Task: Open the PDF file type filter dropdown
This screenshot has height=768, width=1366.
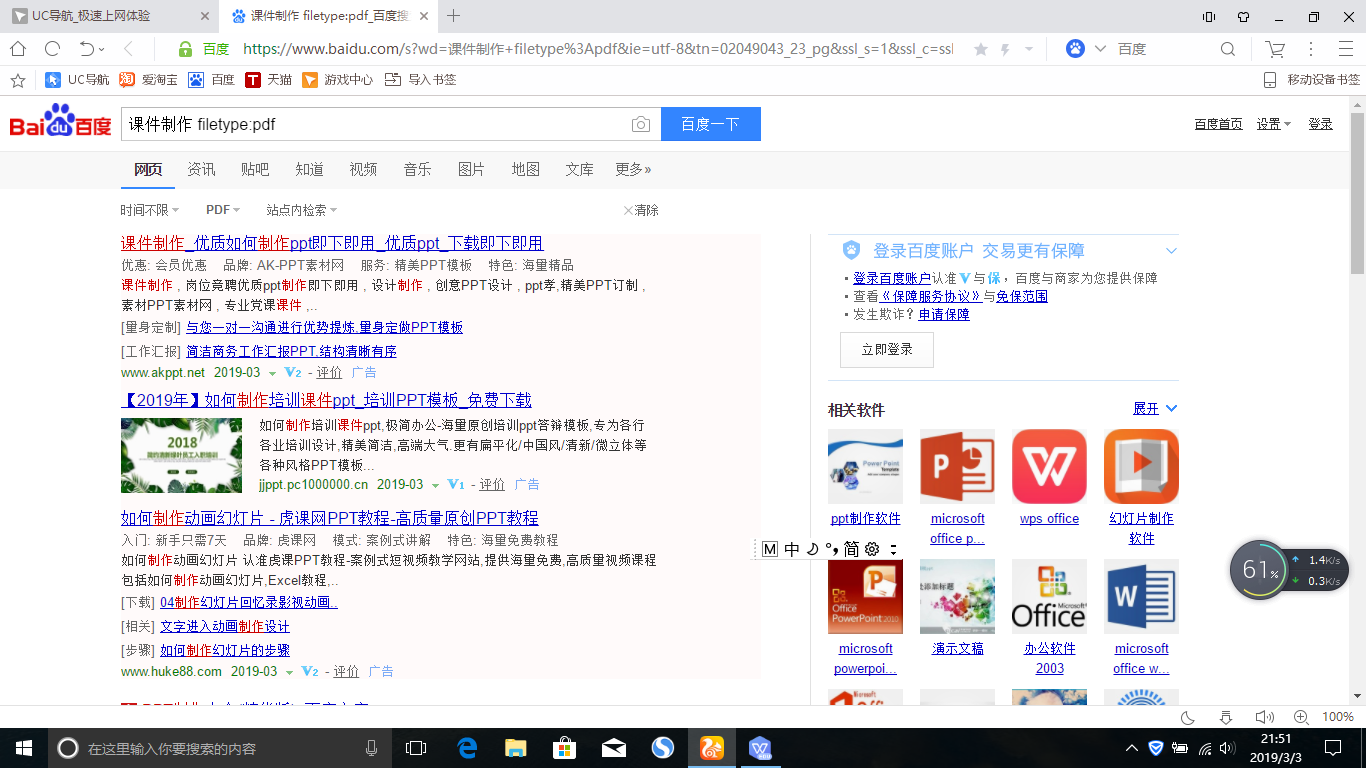Action: (223, 210)
